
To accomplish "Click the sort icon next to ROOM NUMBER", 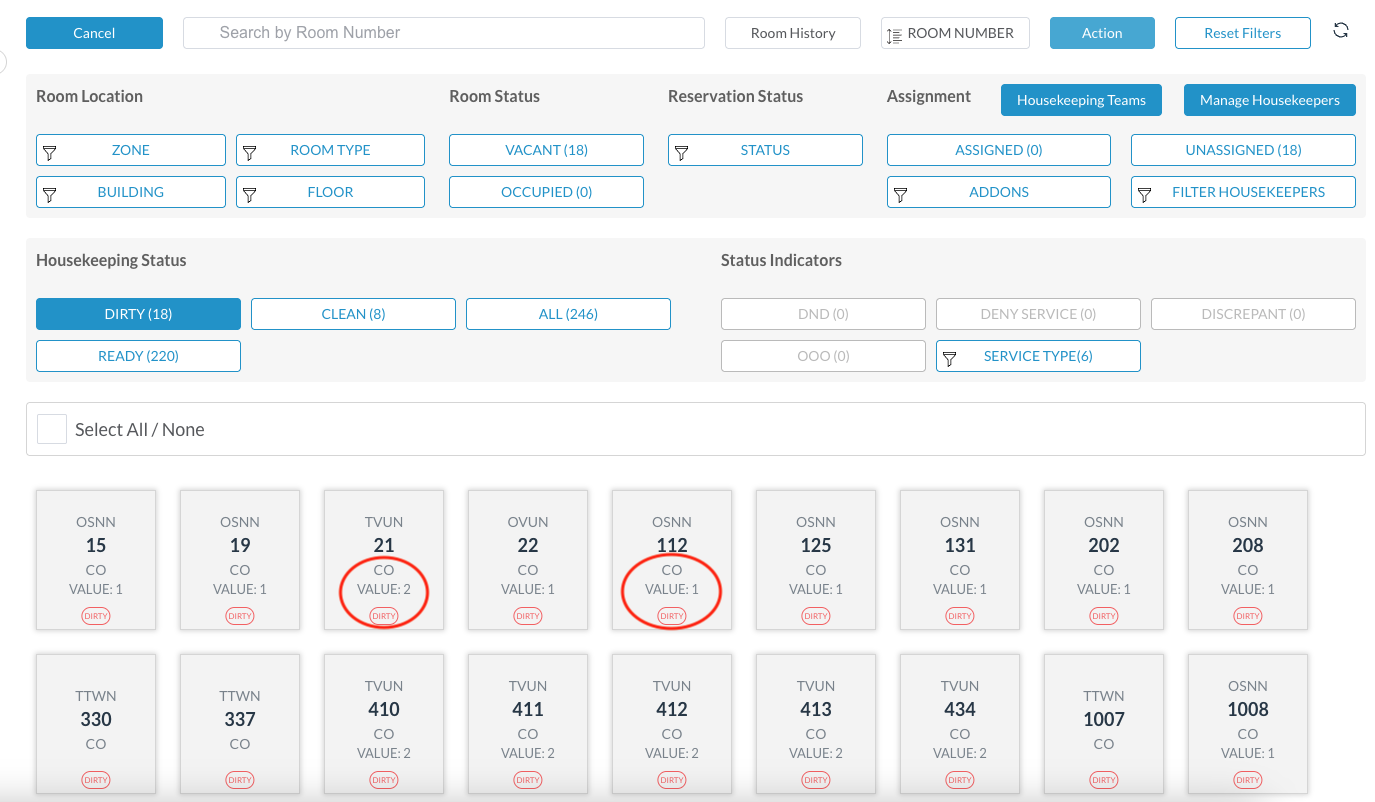I will pyautogui.click(x=894, y=32).
